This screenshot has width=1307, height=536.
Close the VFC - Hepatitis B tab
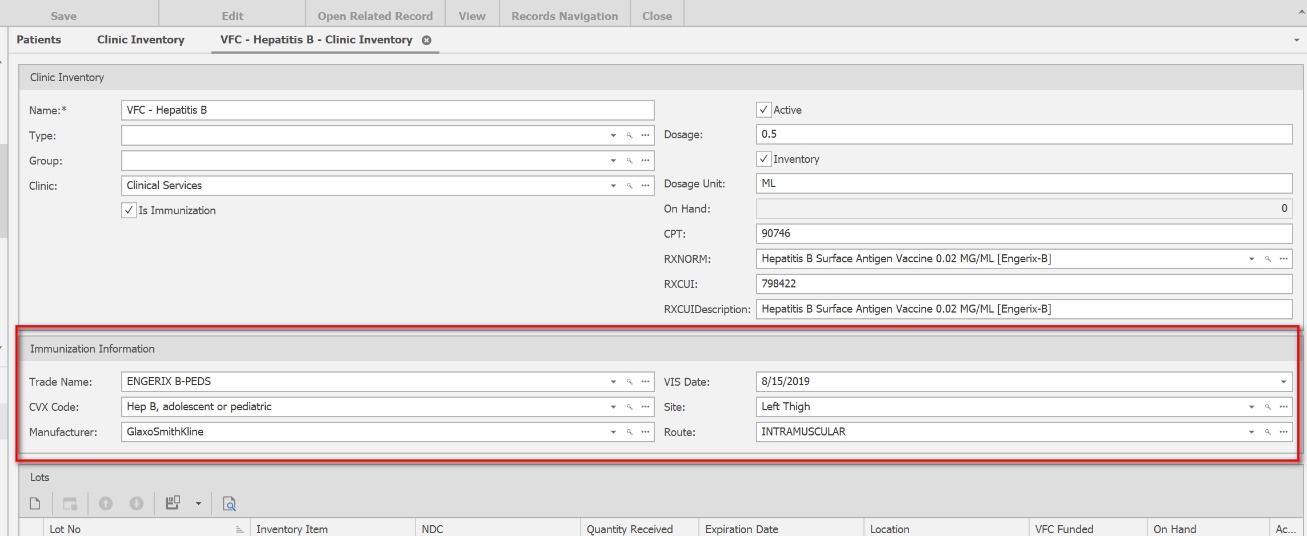[427, 40]
